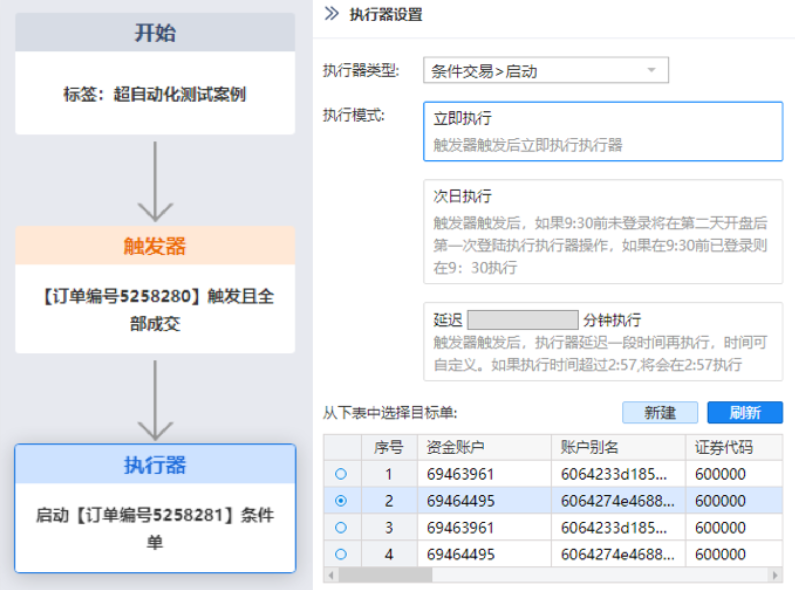795x590 pixels.
Task: Click the table's horizontal scrollbar right arrow
Action: [775, 575]
